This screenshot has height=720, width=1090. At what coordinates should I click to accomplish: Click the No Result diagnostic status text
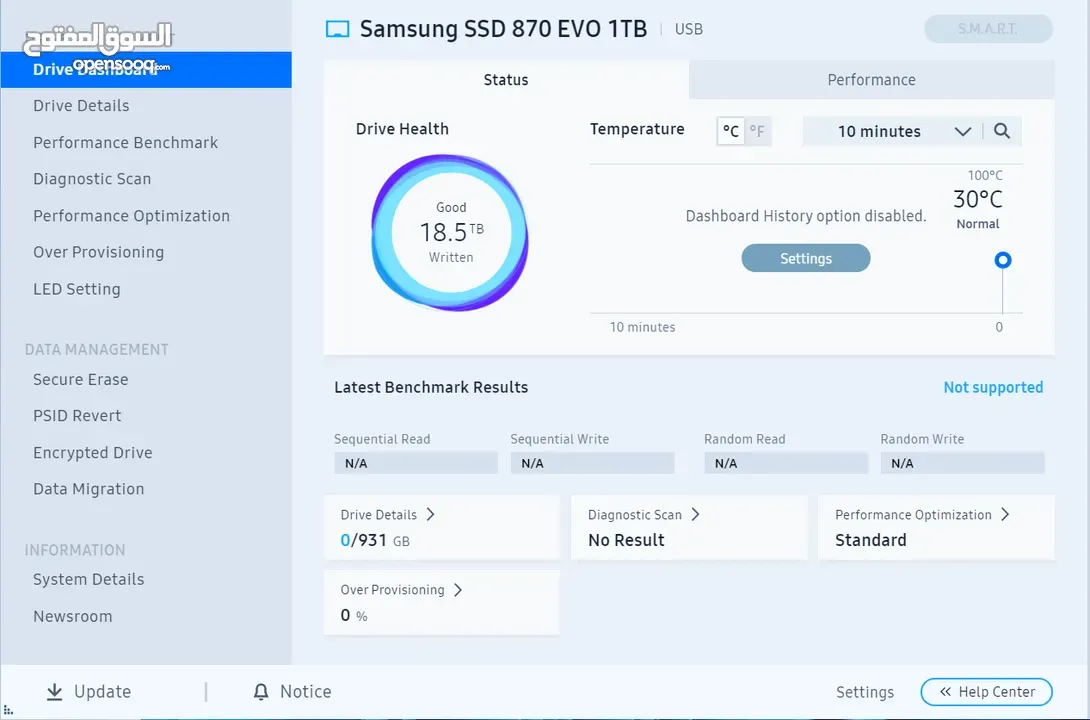tap(626, 540)
